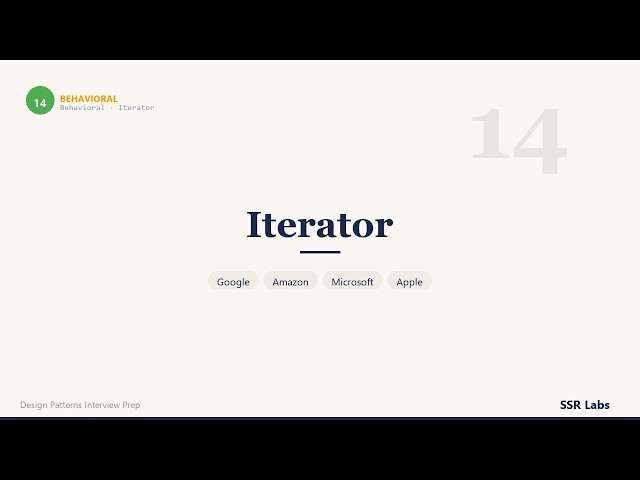Screen dimensions: 640x480
Task: Select the Microsoft company tag
Action: 352,281
